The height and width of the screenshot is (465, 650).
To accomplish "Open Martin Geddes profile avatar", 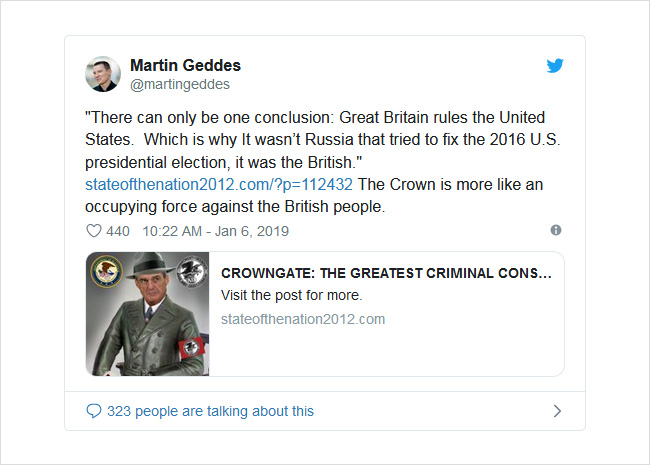I will (103, 74).
